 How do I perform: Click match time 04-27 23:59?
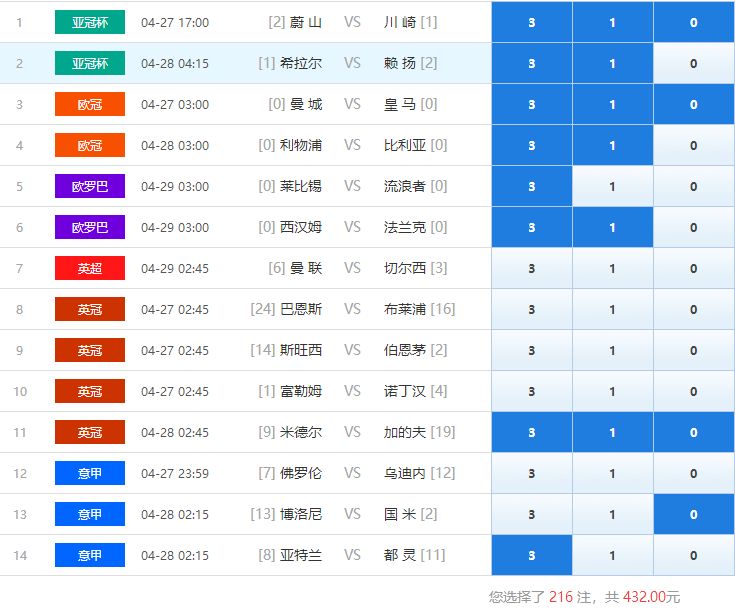pos(175,474)
